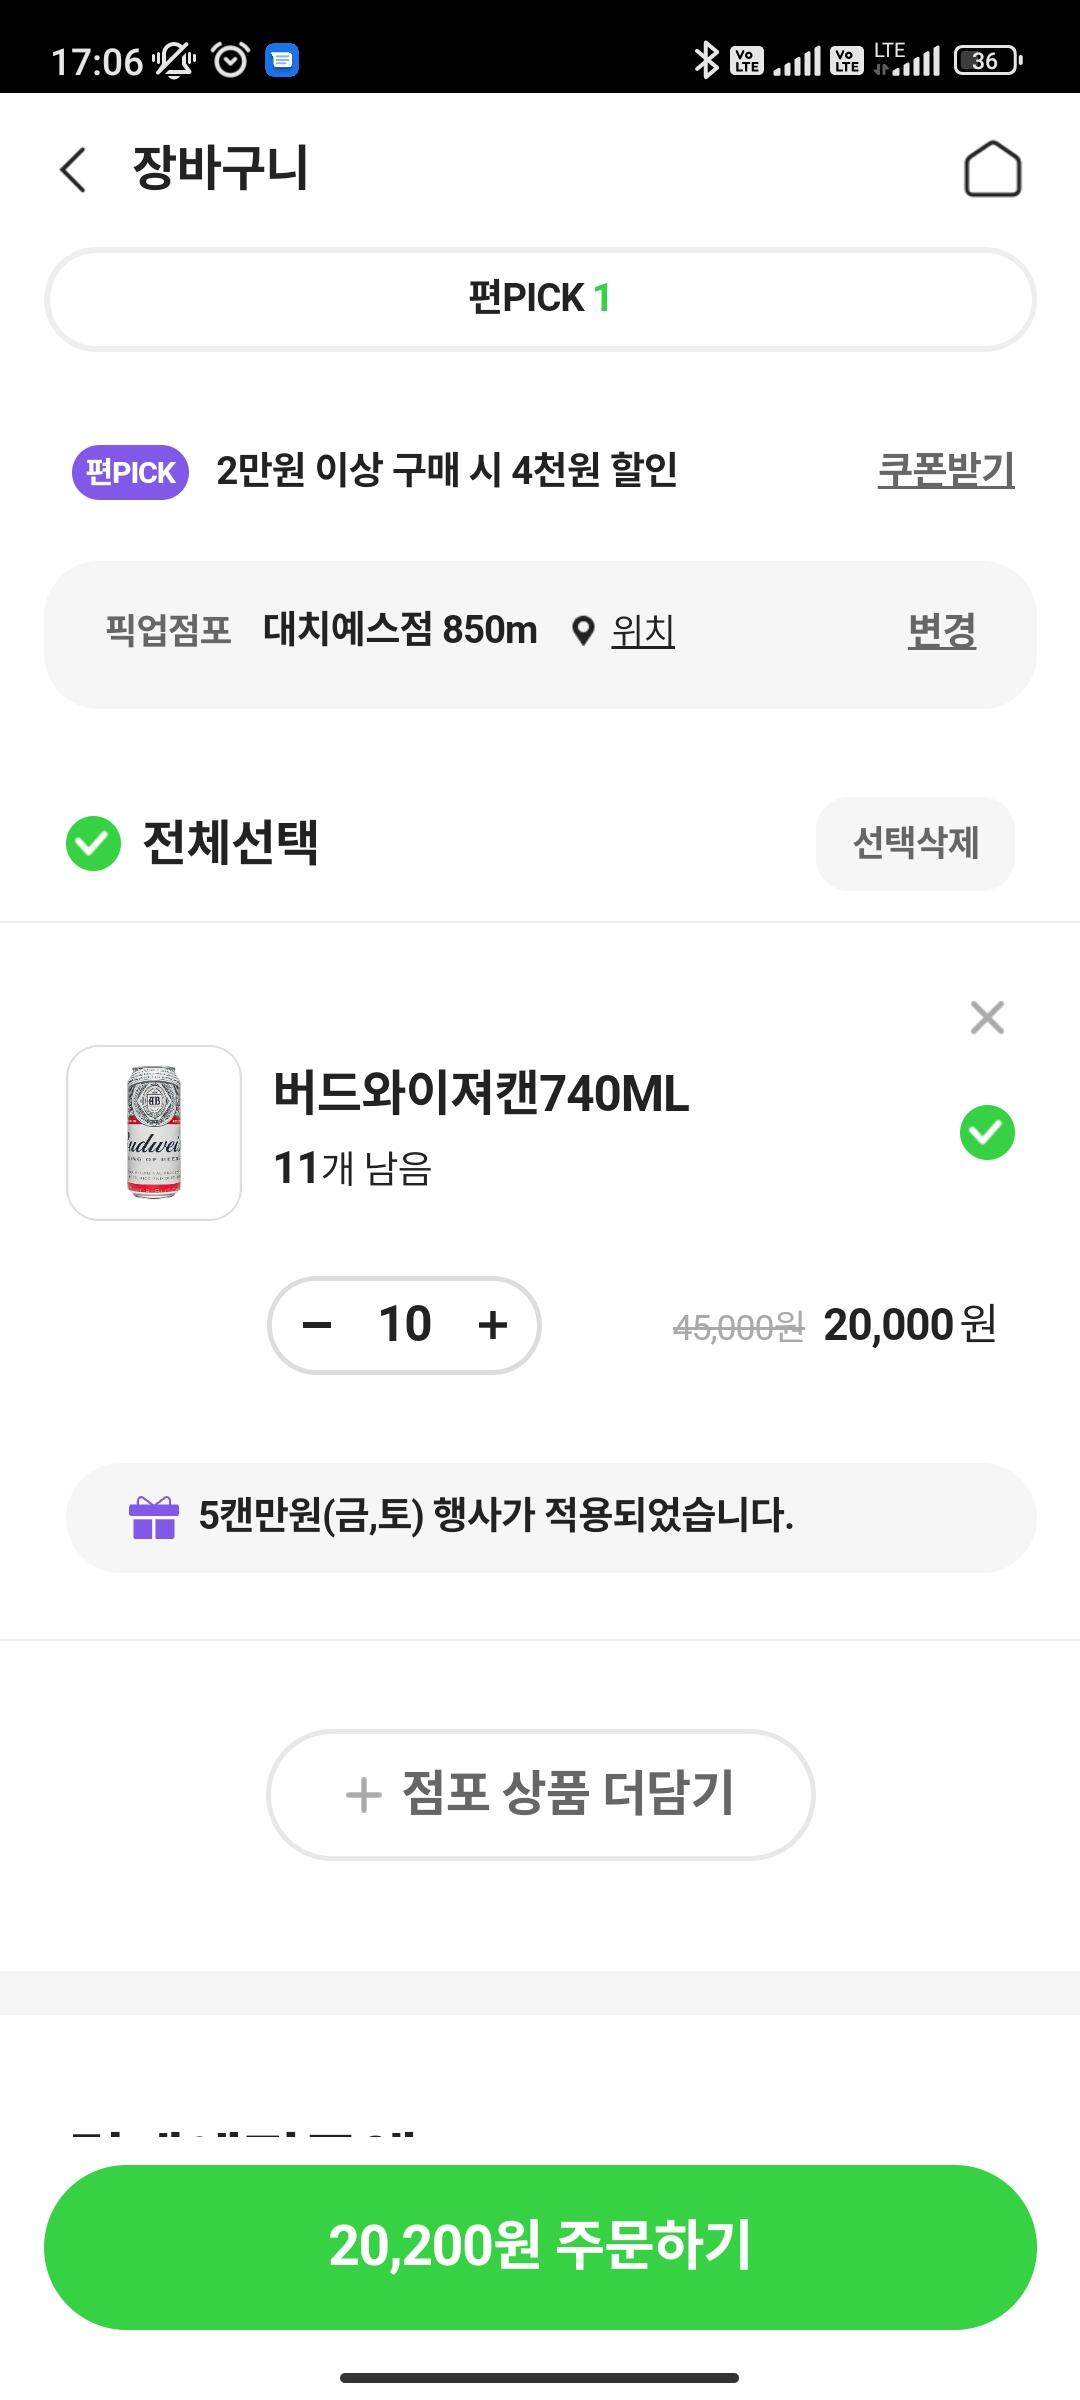1080x2400 pixels.
Task: Tap the location pin icon
Action: [x=583, y=631]
